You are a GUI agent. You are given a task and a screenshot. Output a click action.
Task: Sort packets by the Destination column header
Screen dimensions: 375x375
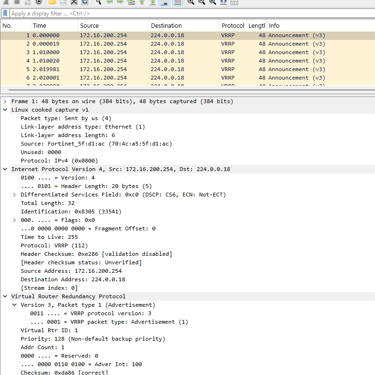click(x=184, y=26)
